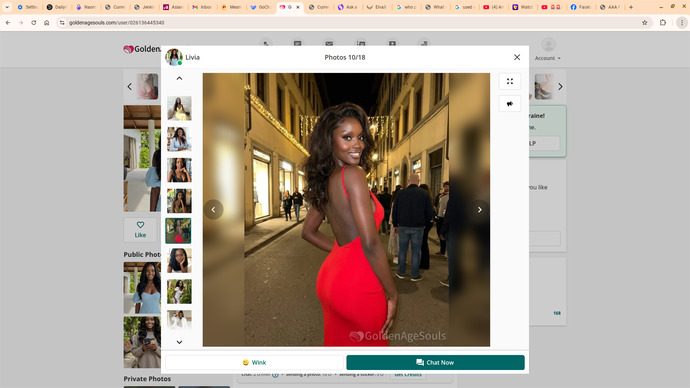Bookmark this page with the star icon
Image resolution: width=690 pixels, height=388 pixels.
point(645,22)
